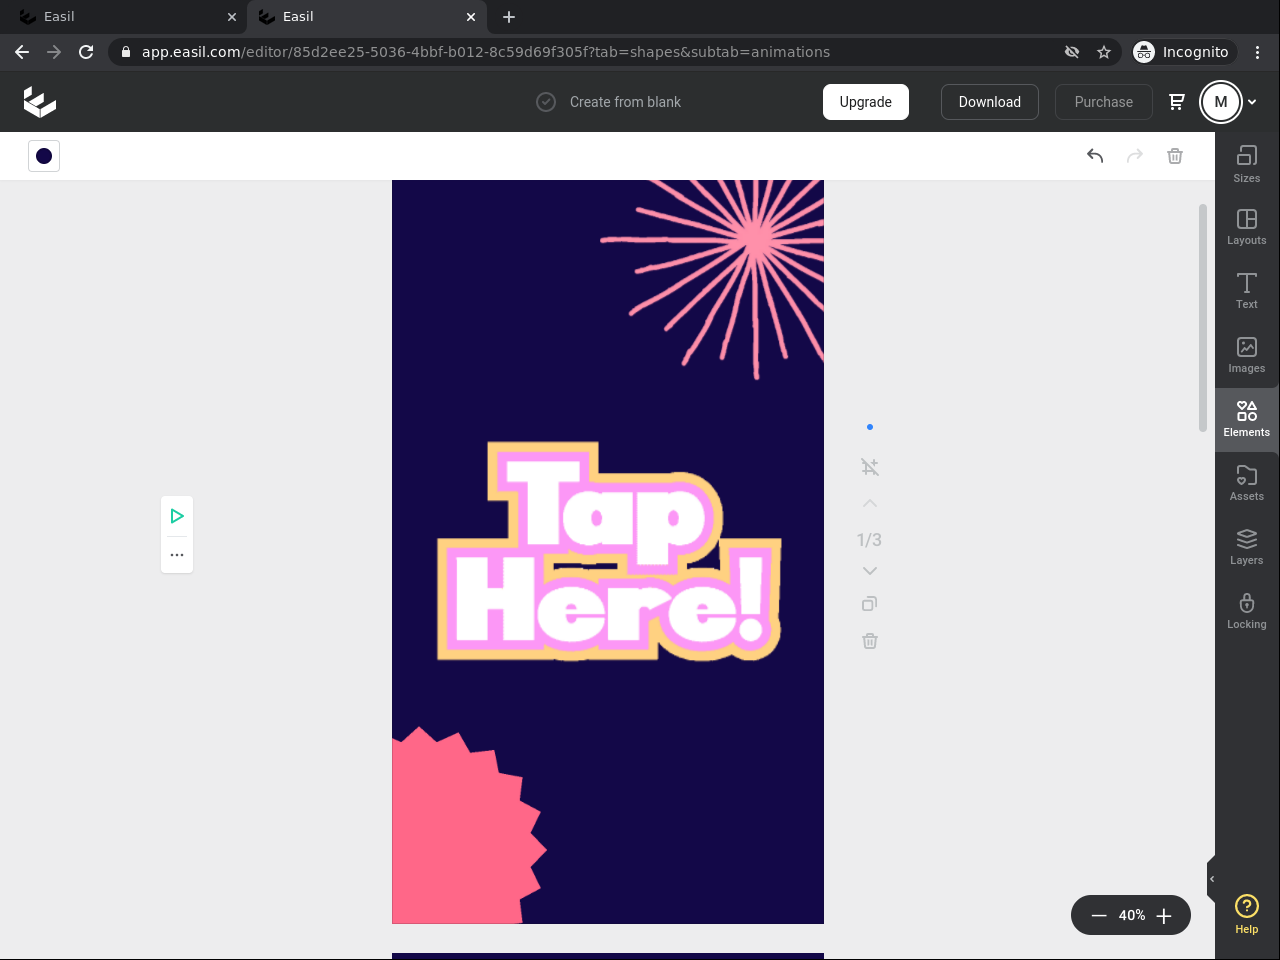Select the pink starburst shape
Viewport: 1280px width, 960px height.
(x=469, y=825)
